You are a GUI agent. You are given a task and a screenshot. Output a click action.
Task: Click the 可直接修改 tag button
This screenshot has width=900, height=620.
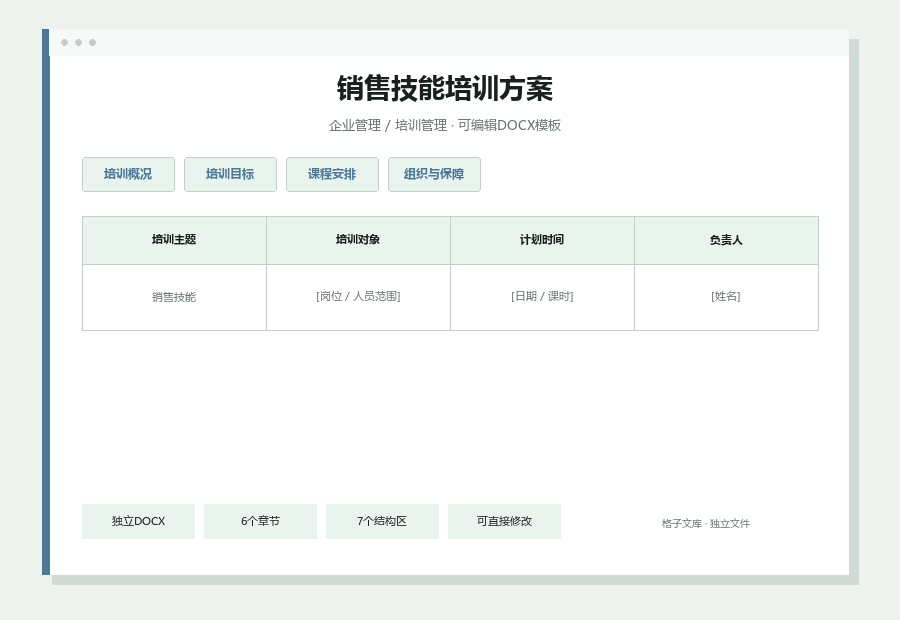point(504,521)
